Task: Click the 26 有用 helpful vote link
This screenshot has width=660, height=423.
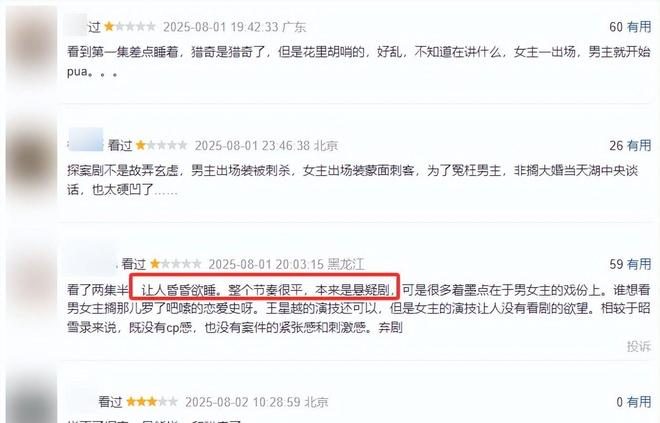Action: [x=630, y=146]
